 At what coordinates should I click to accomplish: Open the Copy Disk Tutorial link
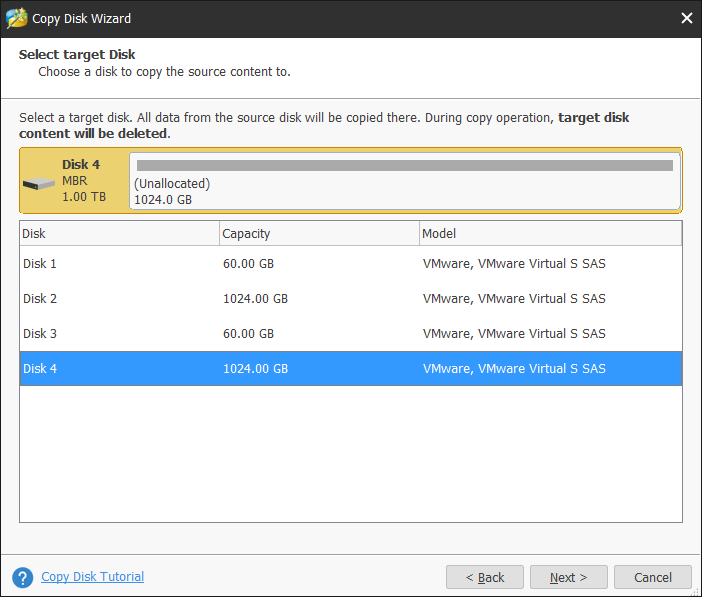point(93,576)
